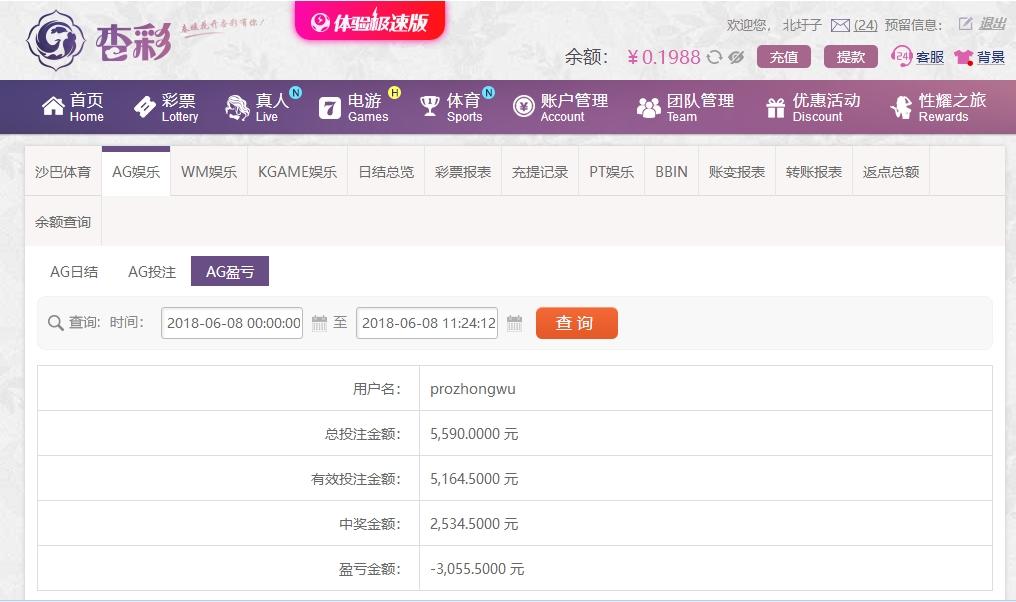
Task: Open 充提记录 tab
Action: [540, 172]
